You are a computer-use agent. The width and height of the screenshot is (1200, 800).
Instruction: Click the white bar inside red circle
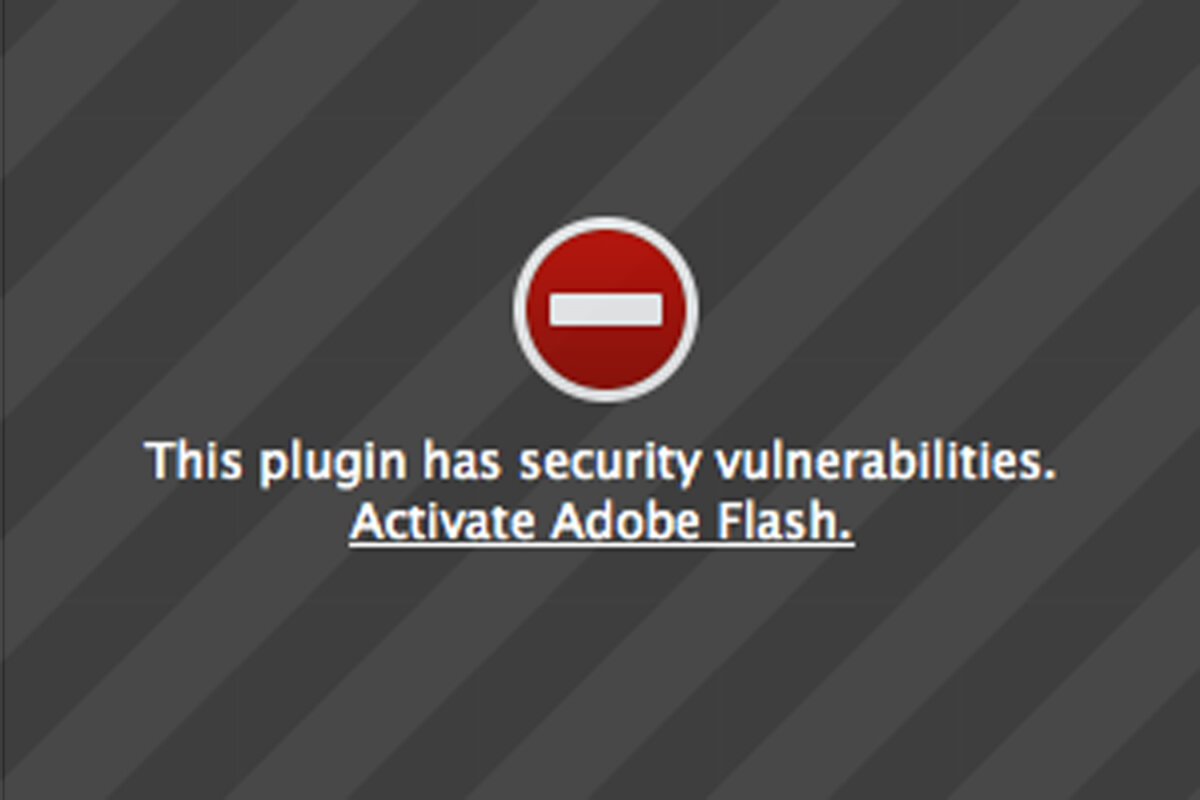tap(605, 309)
